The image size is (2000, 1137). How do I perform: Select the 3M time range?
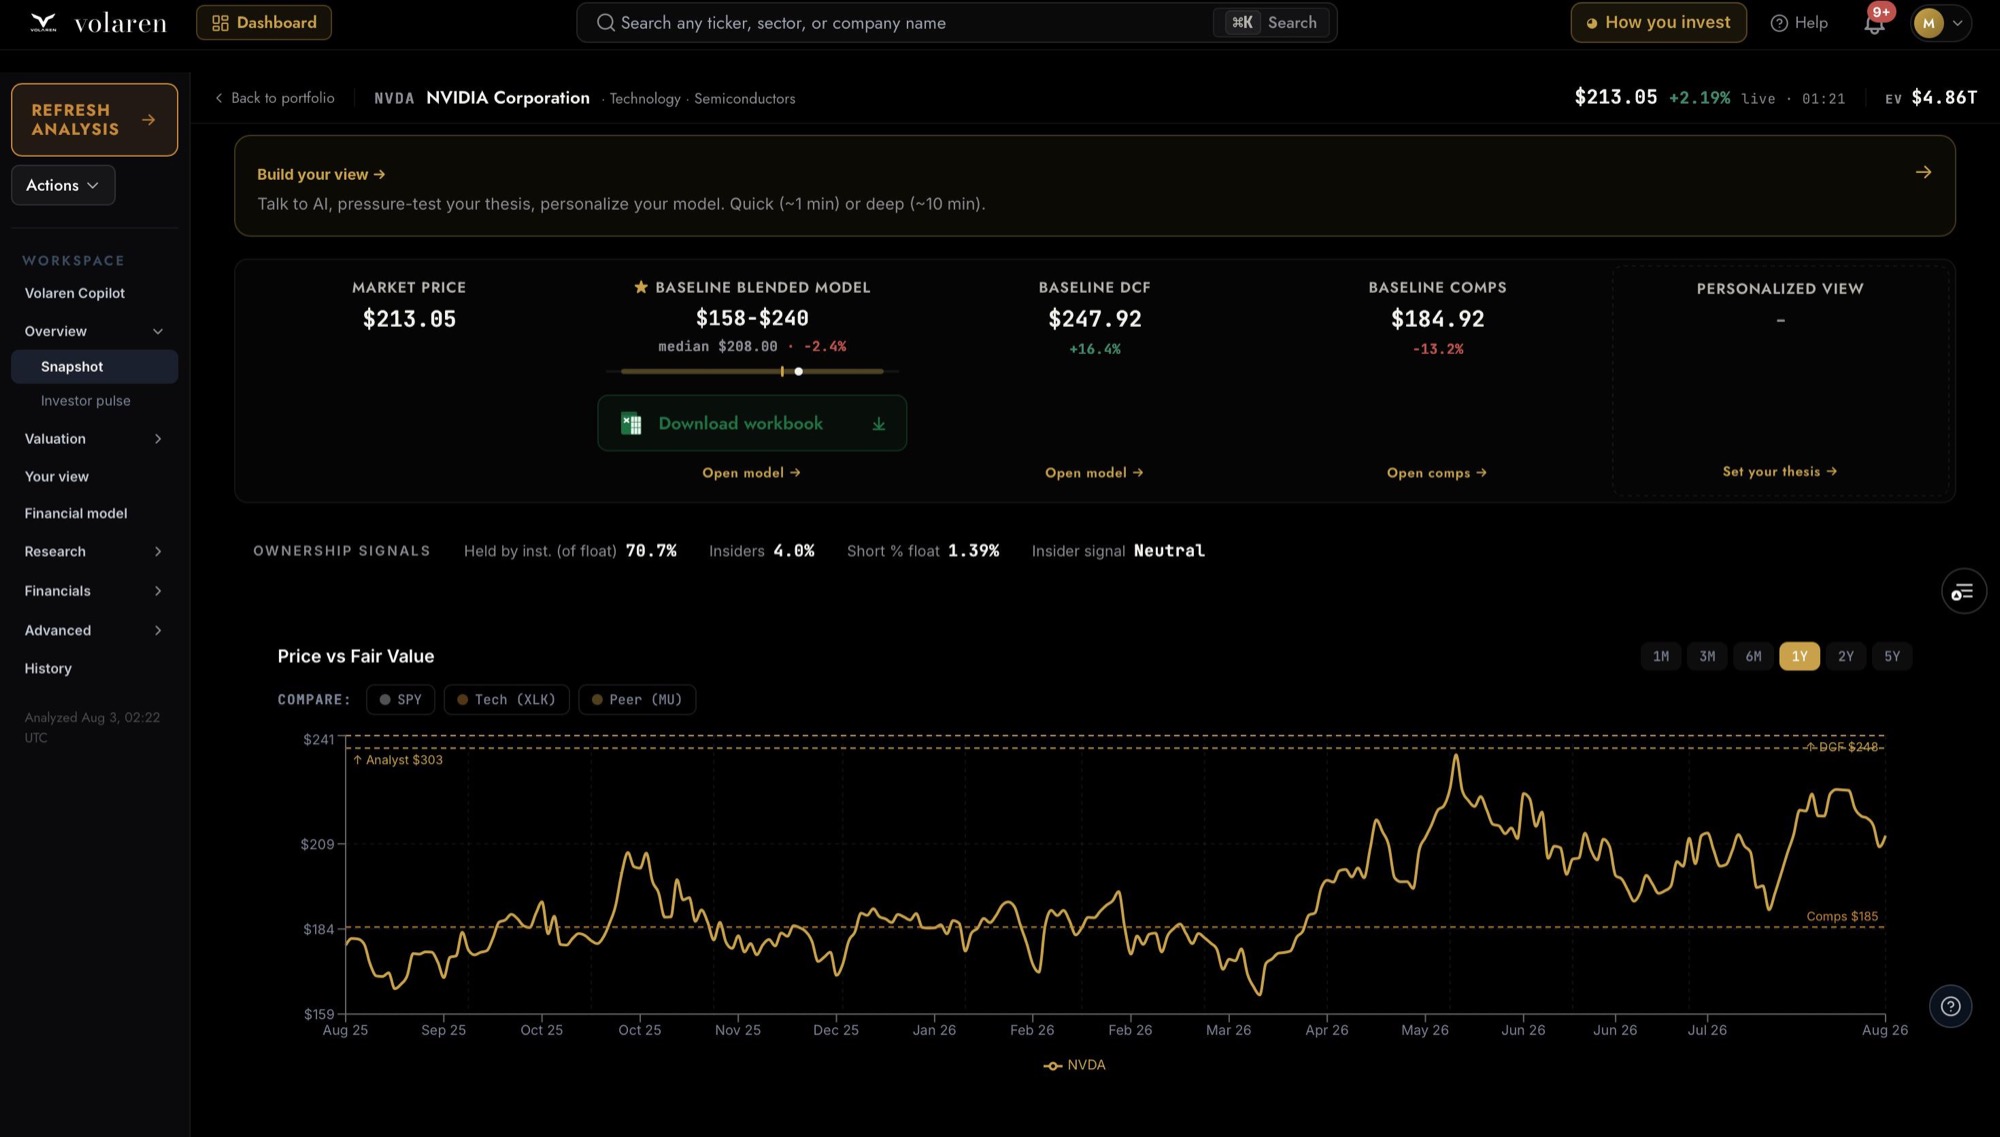[1707, 656]
